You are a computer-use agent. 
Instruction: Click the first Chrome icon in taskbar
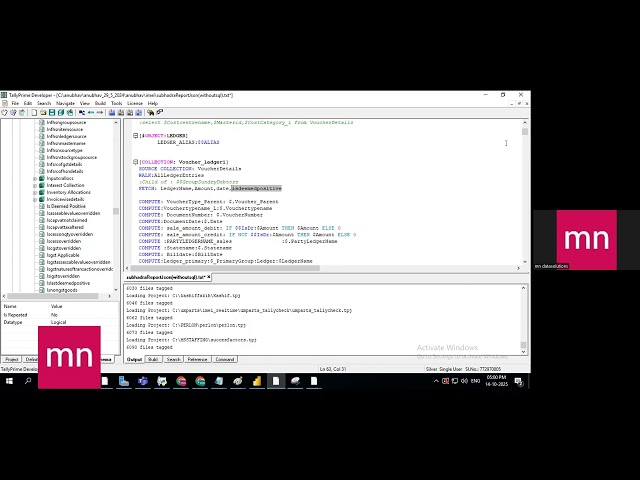[x=181, y=381]
